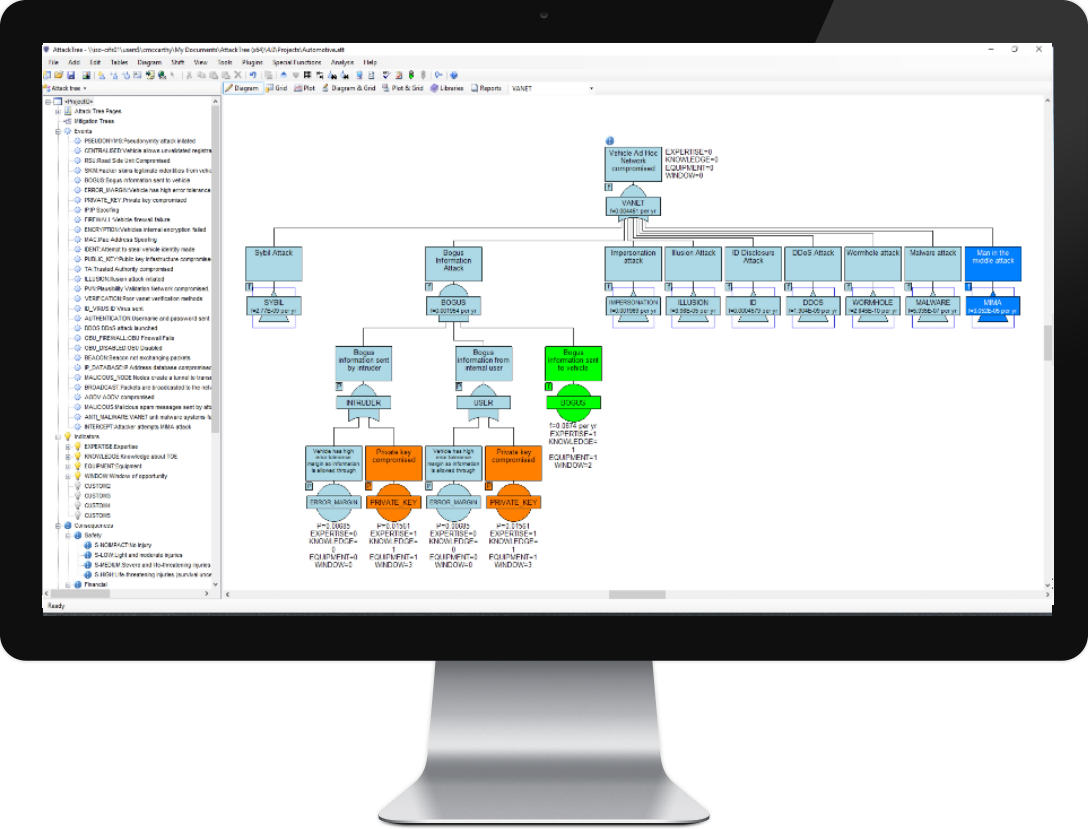Screen dimensions: 1088x829
Task: Click the Save icon in the toolbar
Action: (70, 75)
